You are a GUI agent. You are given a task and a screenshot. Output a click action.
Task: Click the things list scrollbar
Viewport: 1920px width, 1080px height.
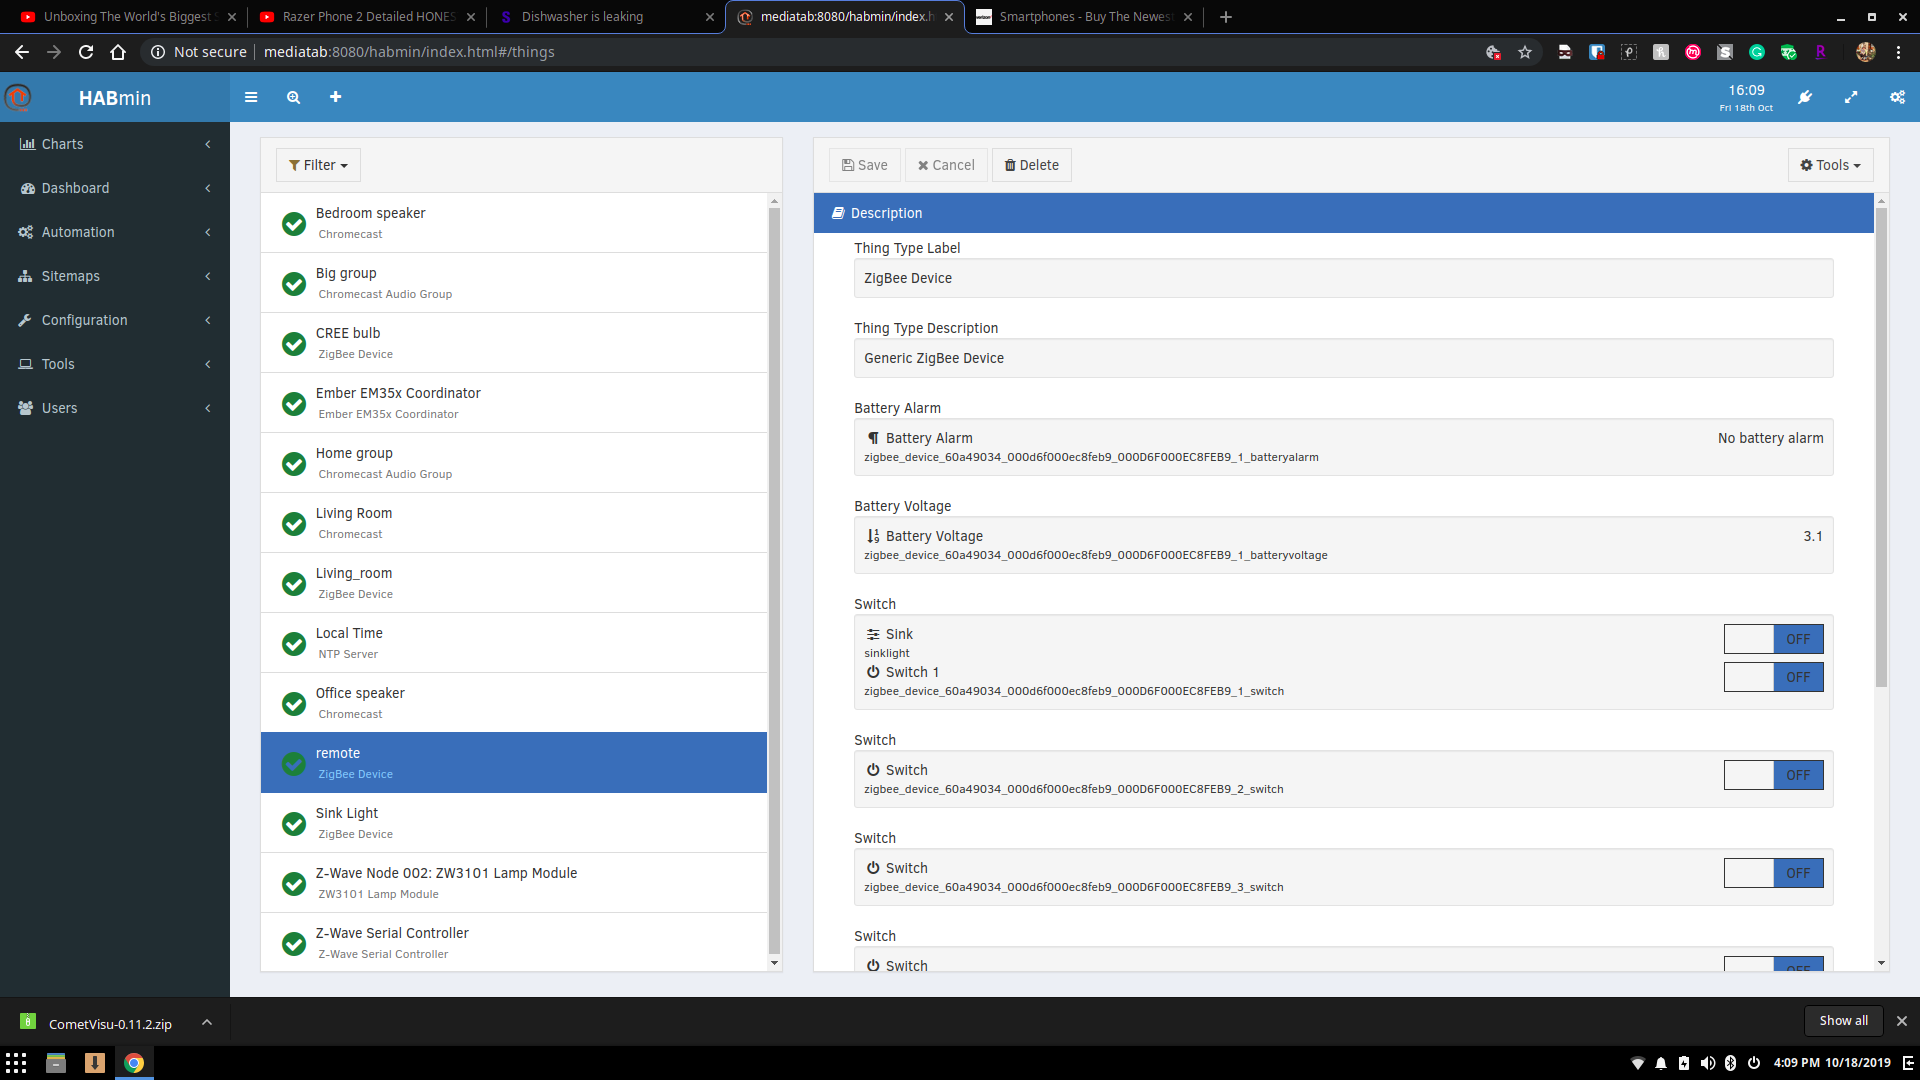774,580
